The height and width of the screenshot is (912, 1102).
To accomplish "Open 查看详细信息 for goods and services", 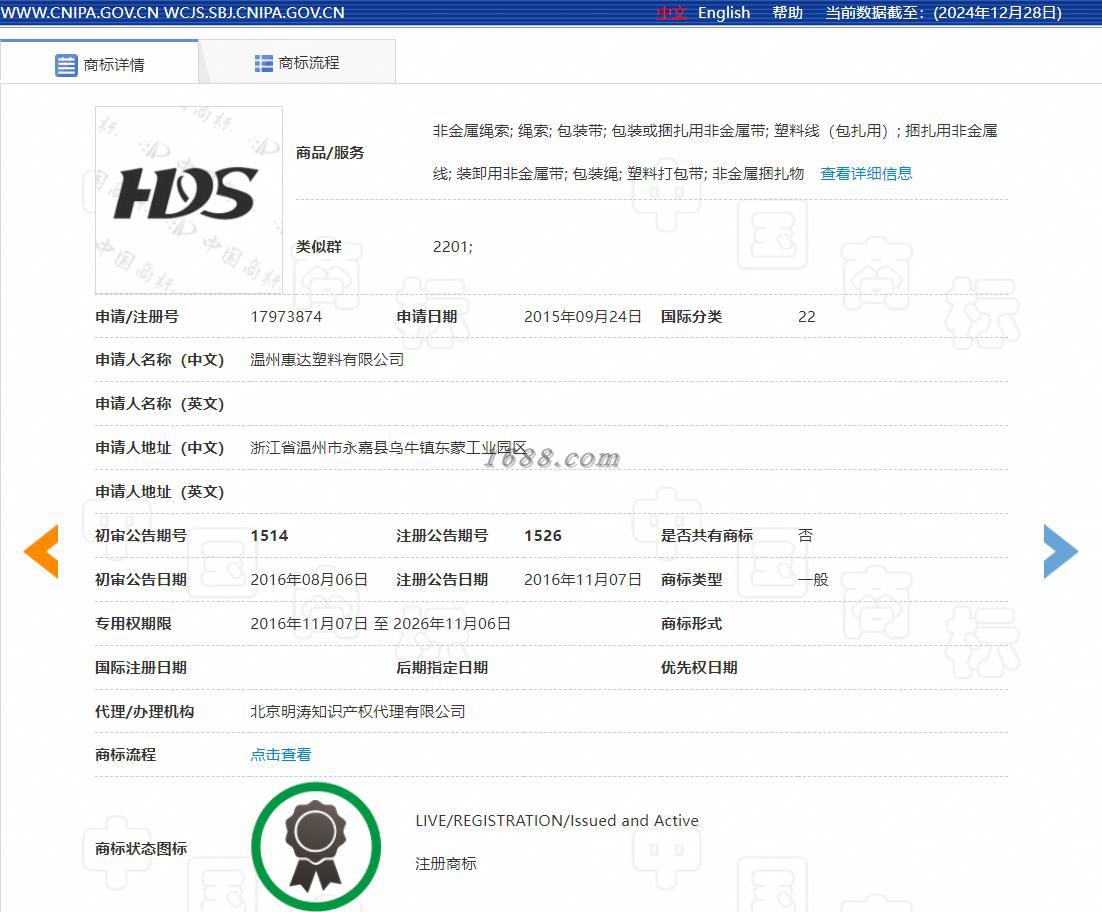I will point(866,174).
